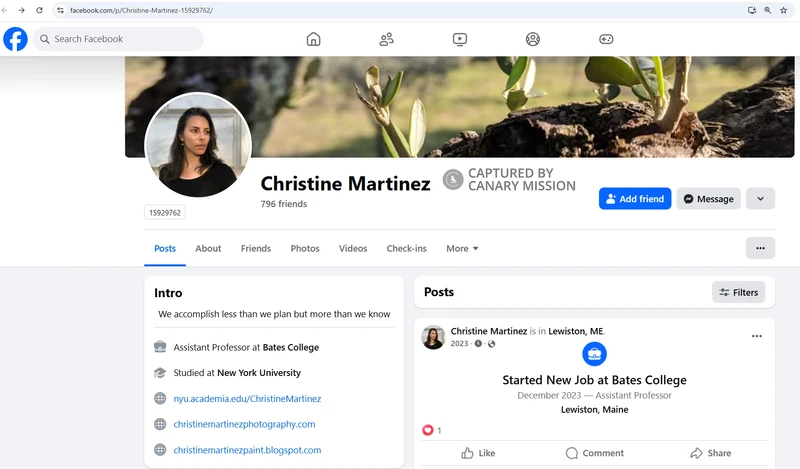Screen dimensions: 800x469
Task: Click the blue briefcase life event icon
Action: (x=594, y=354)
